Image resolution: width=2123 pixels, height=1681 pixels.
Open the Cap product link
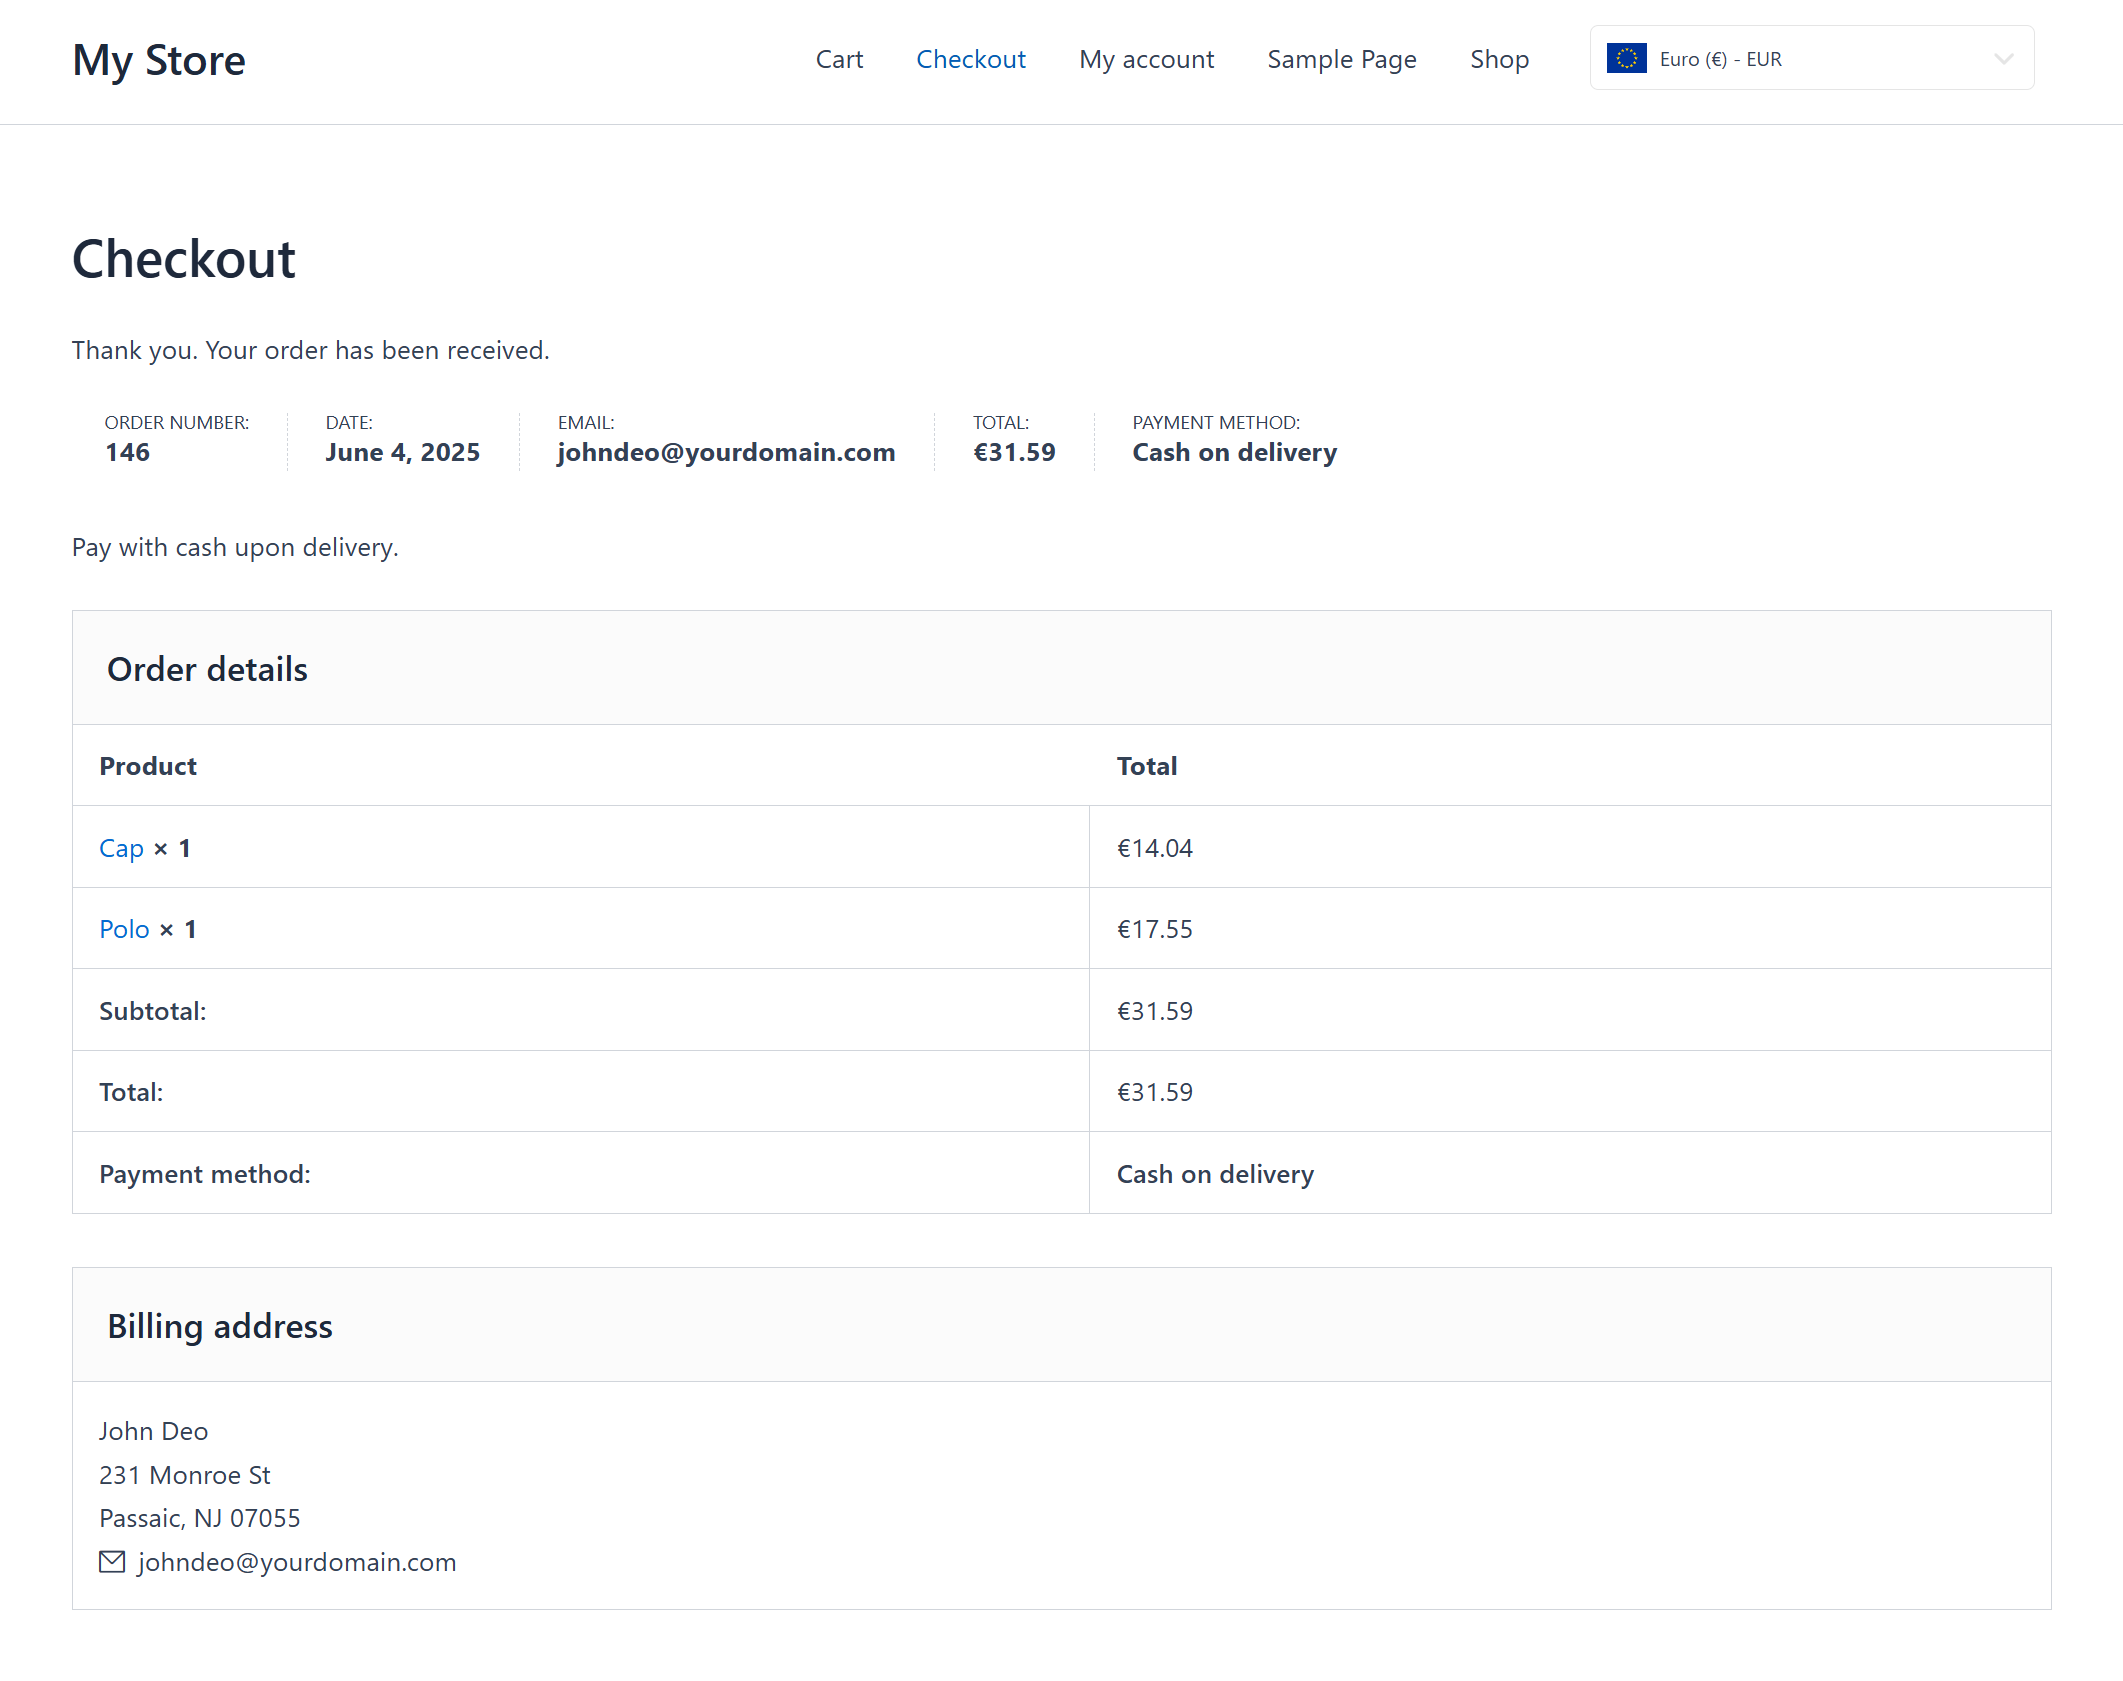[121, 848]
